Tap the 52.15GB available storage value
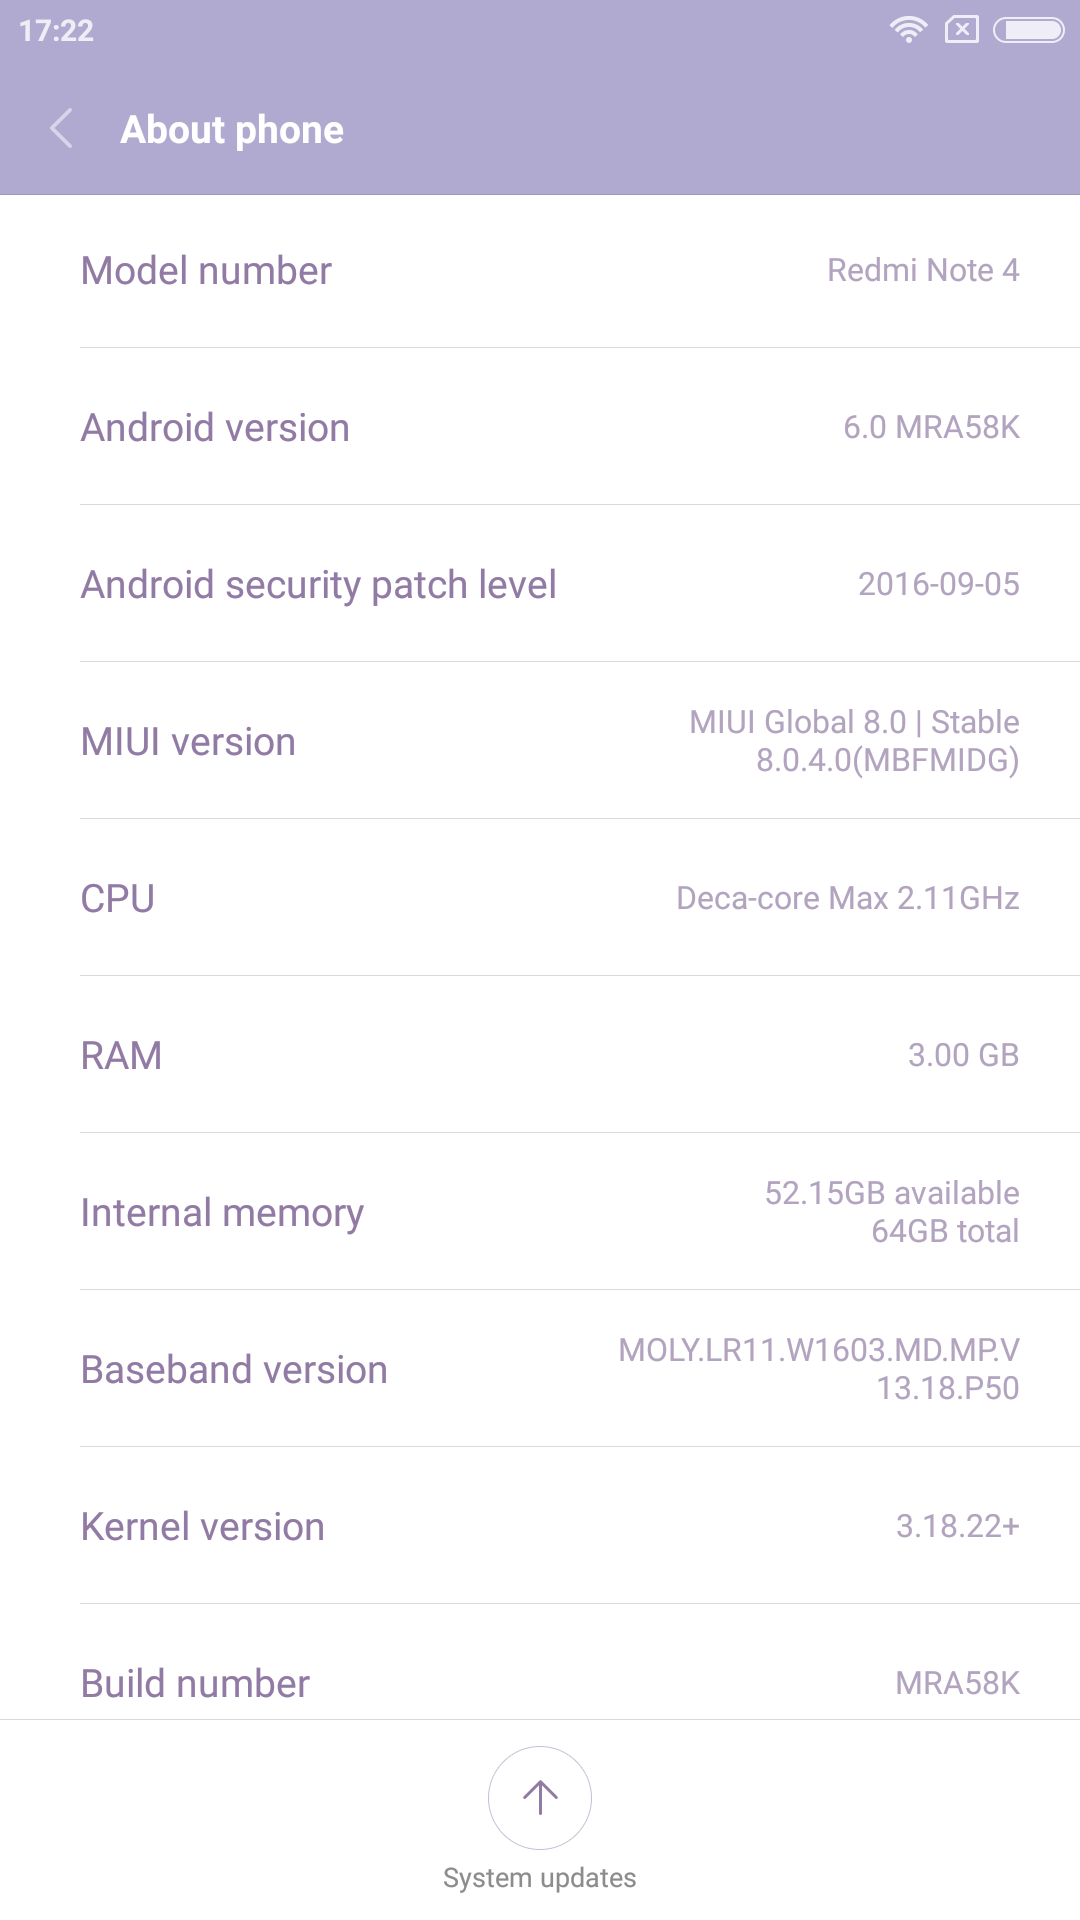The width and height of the screenshot is (1080, 1920). (x=892, y=1193)
